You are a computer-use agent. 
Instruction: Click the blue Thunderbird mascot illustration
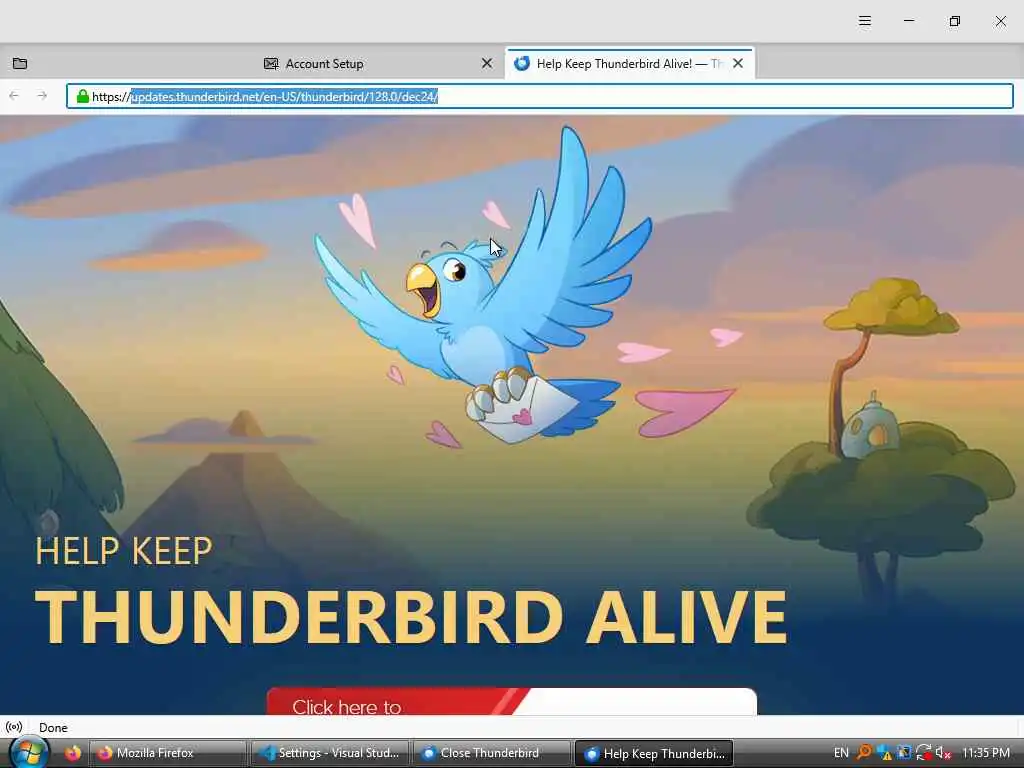(x=483, y=284)
